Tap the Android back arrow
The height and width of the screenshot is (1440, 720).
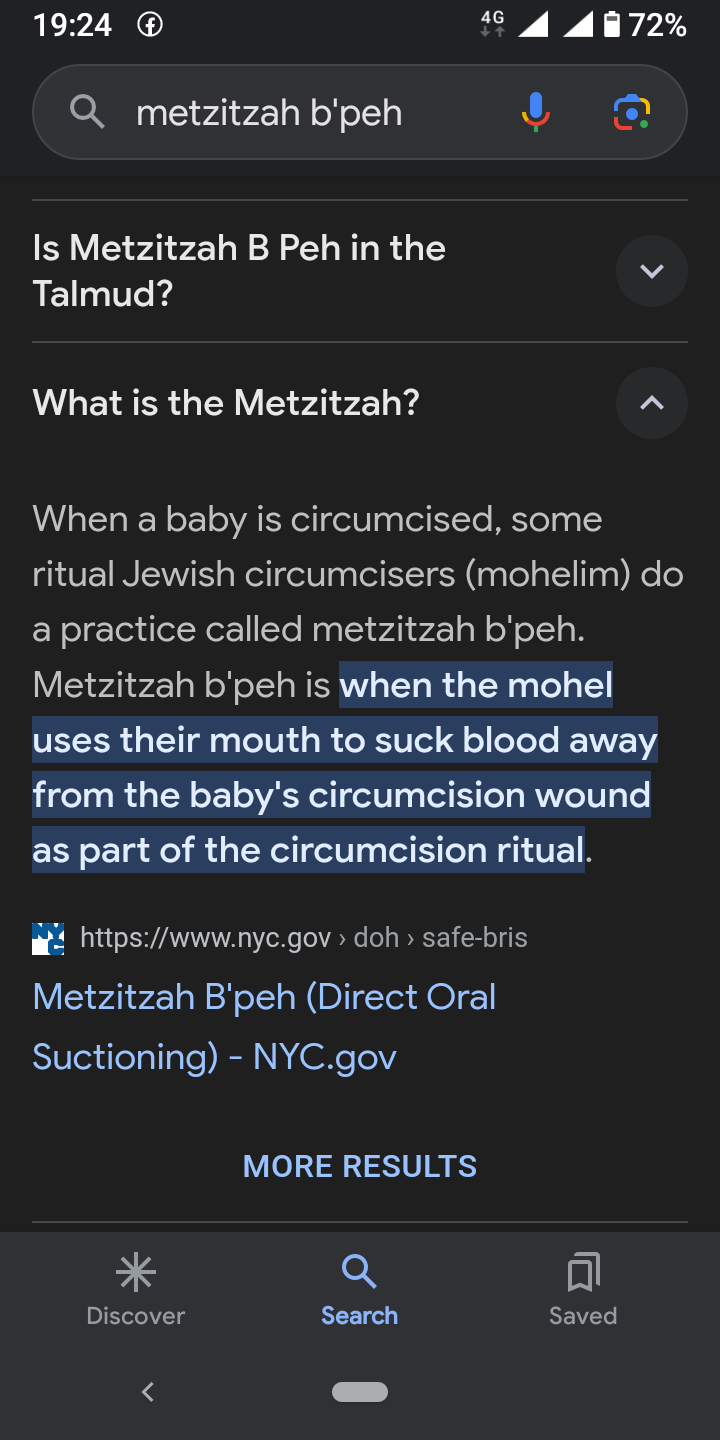click(x=148, y=1391)
